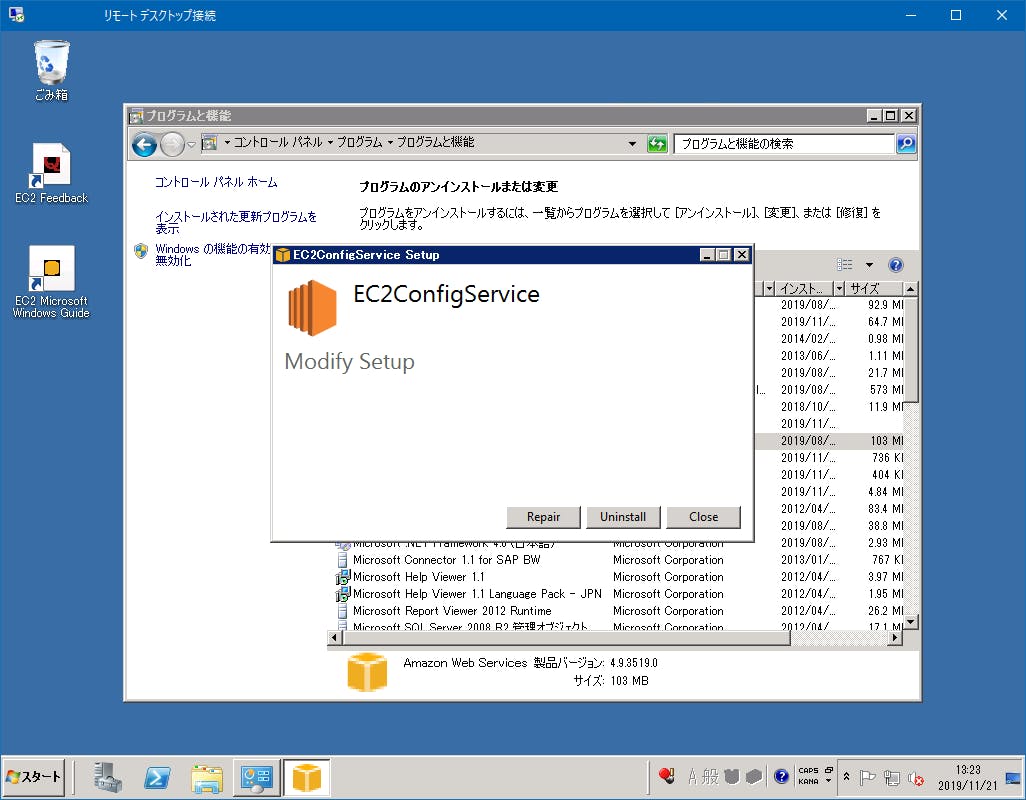Click the 573 MB size cell
The height and width of the screenshot is (800, 1026).
pyautogui.click(x=886, y=390)
